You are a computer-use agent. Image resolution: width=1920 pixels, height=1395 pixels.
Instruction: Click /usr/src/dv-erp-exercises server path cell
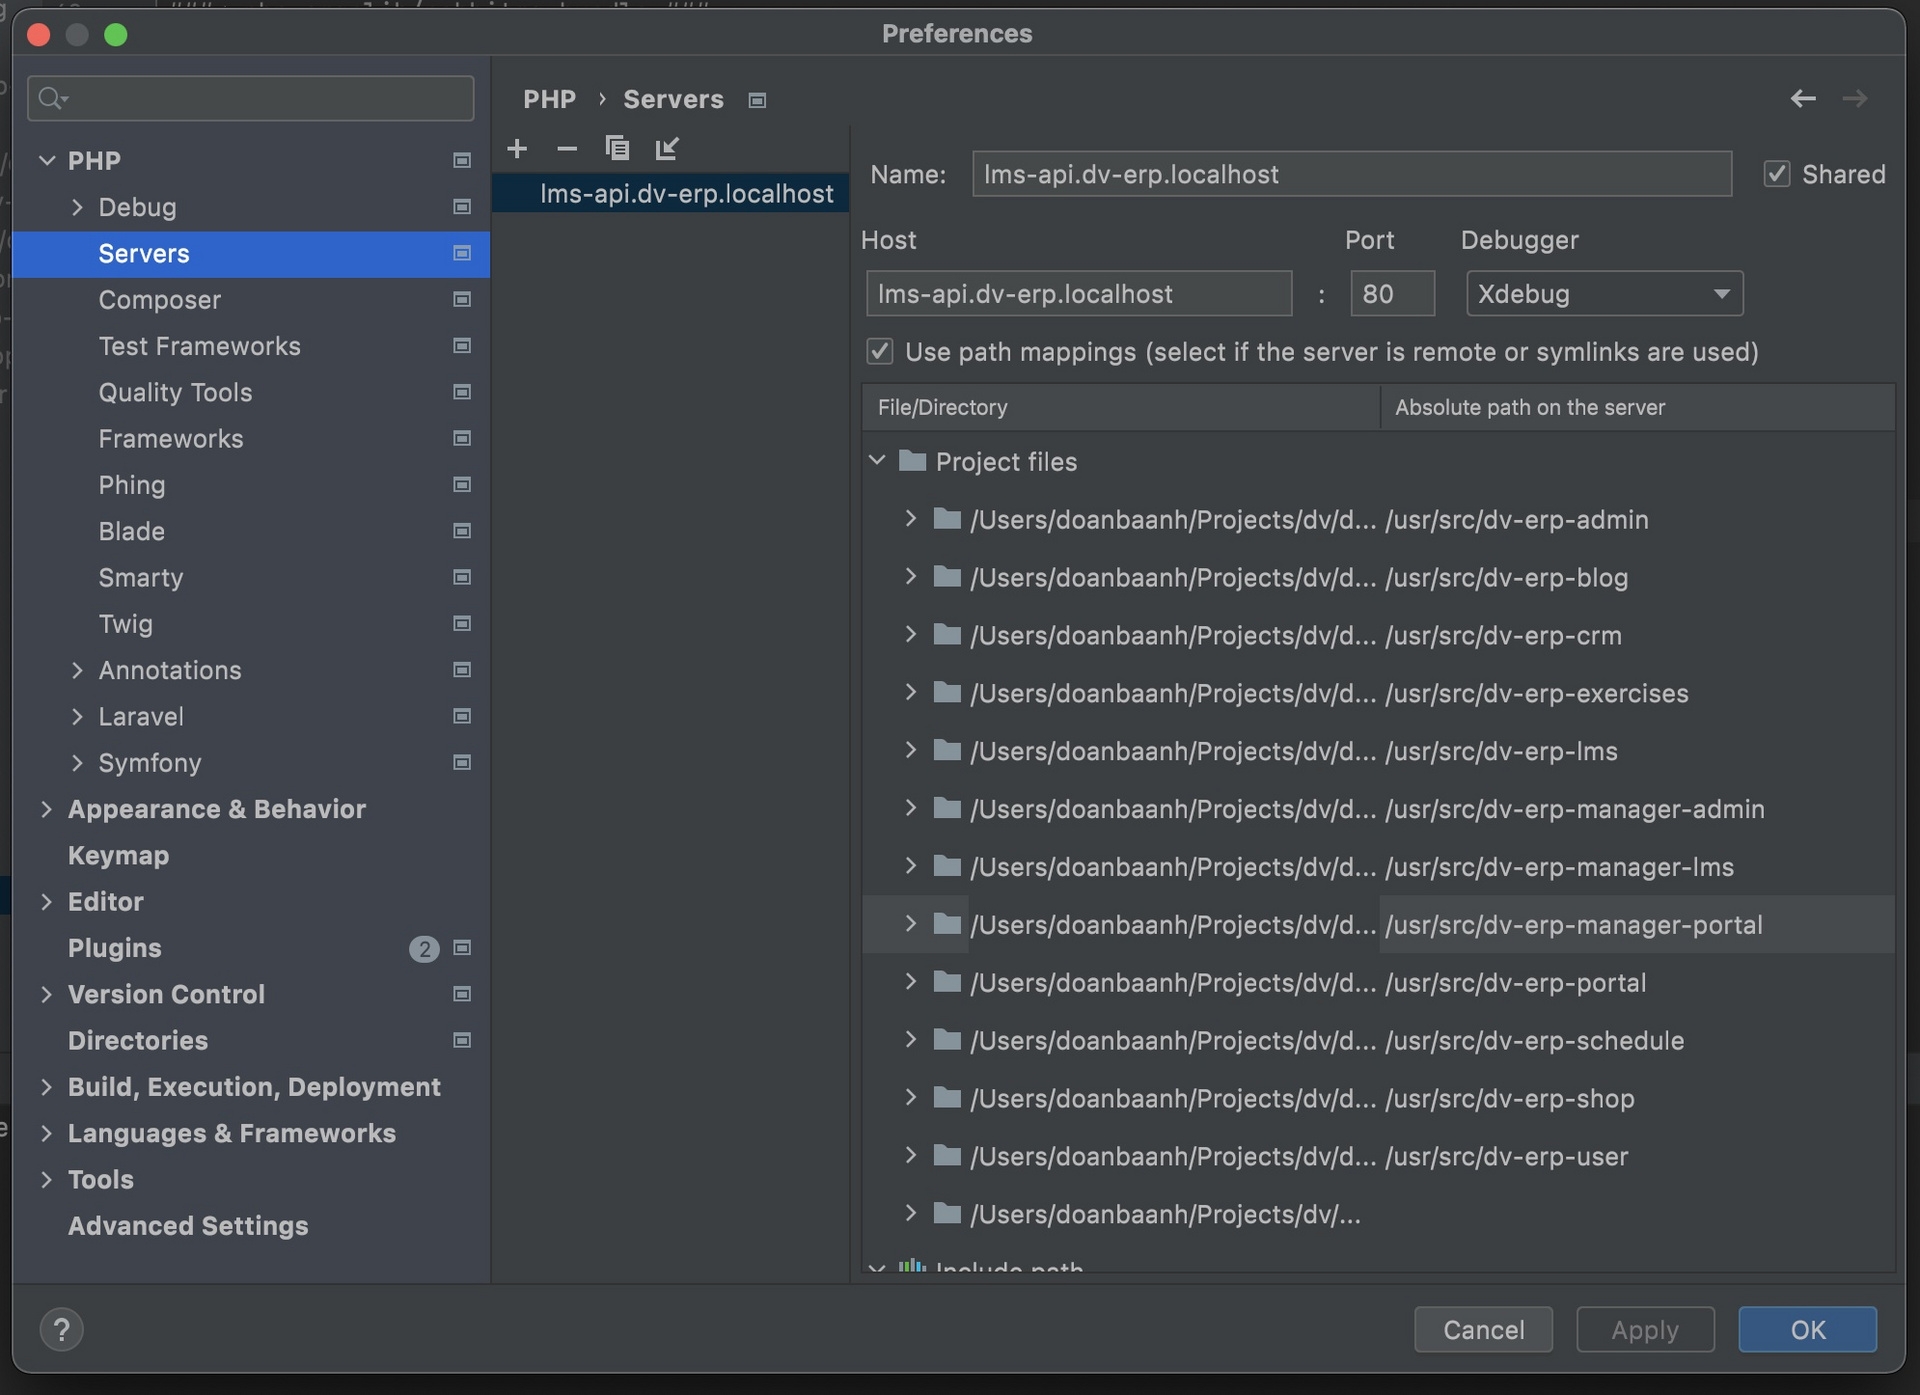pyautogui.click(x=1637, y=693)
